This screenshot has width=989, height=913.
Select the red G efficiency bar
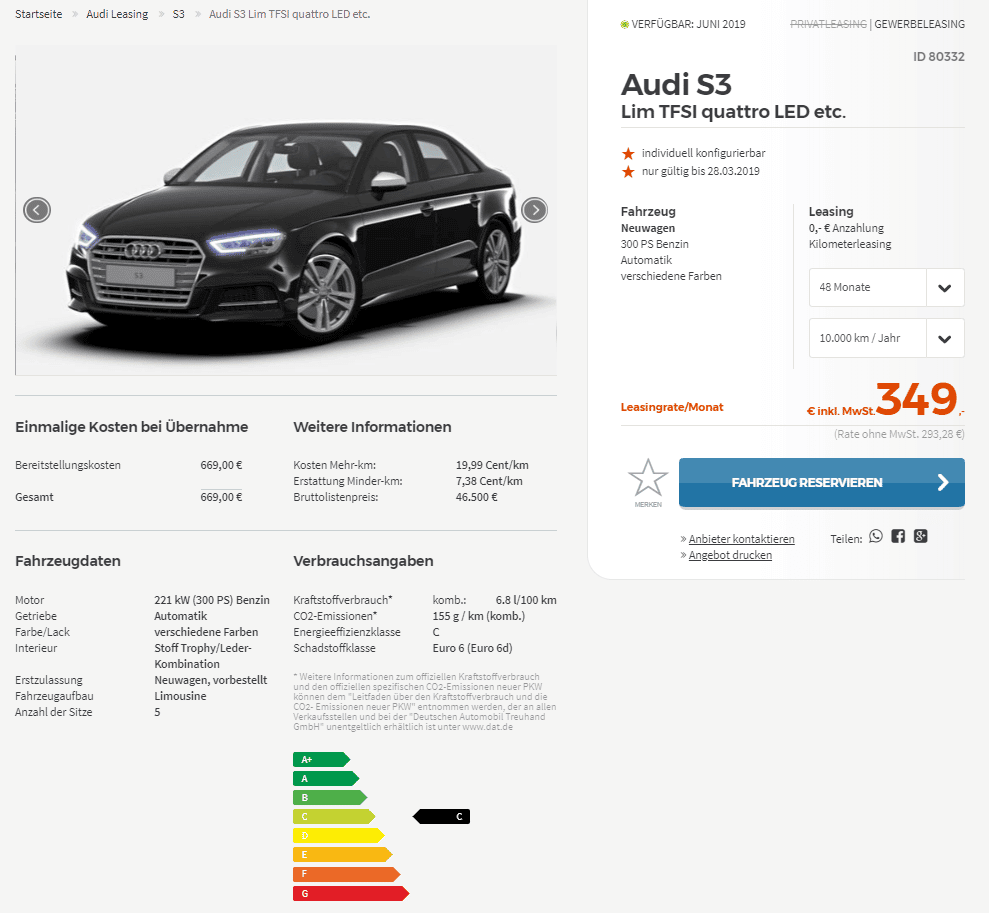click(x=351, y=893)
